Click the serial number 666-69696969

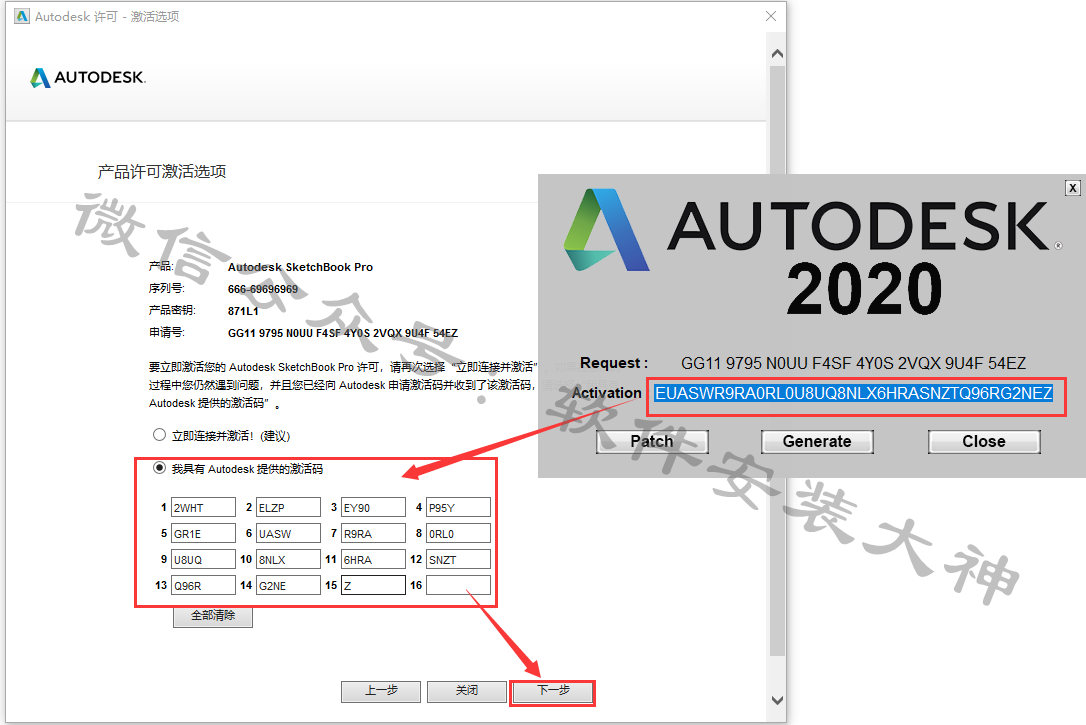tap(262, 289)
